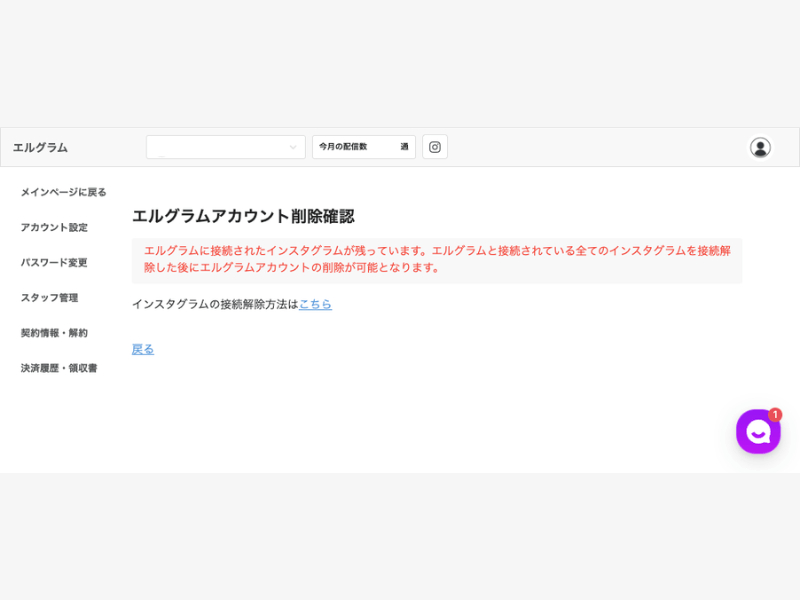Go to メインページに戻る in sidebar
This screenshot has width=800, height=600.
pyautogui.click(x=64, y=192)
